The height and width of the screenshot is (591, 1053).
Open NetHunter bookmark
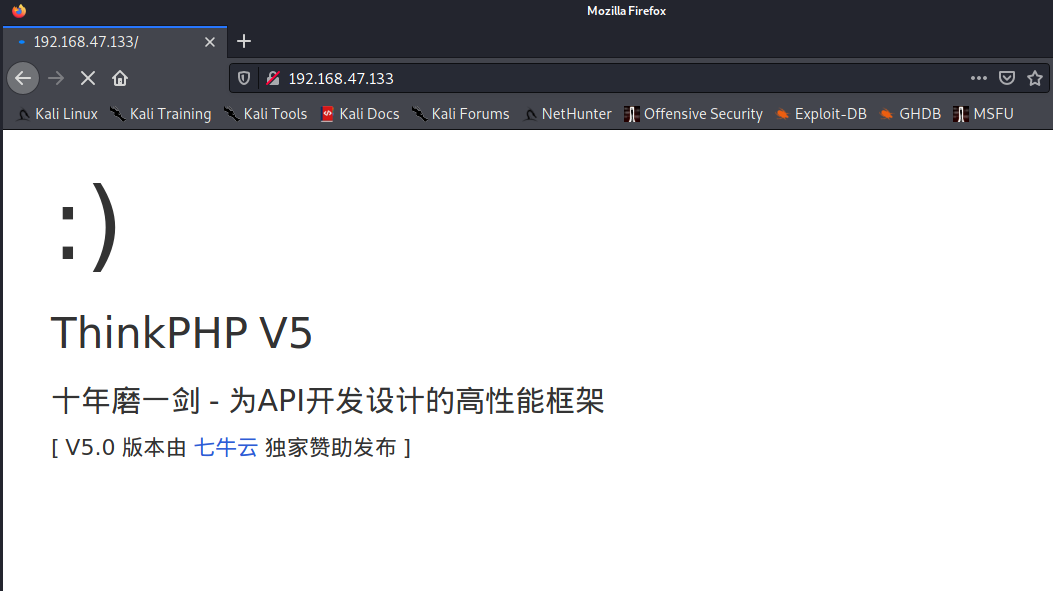567,114
